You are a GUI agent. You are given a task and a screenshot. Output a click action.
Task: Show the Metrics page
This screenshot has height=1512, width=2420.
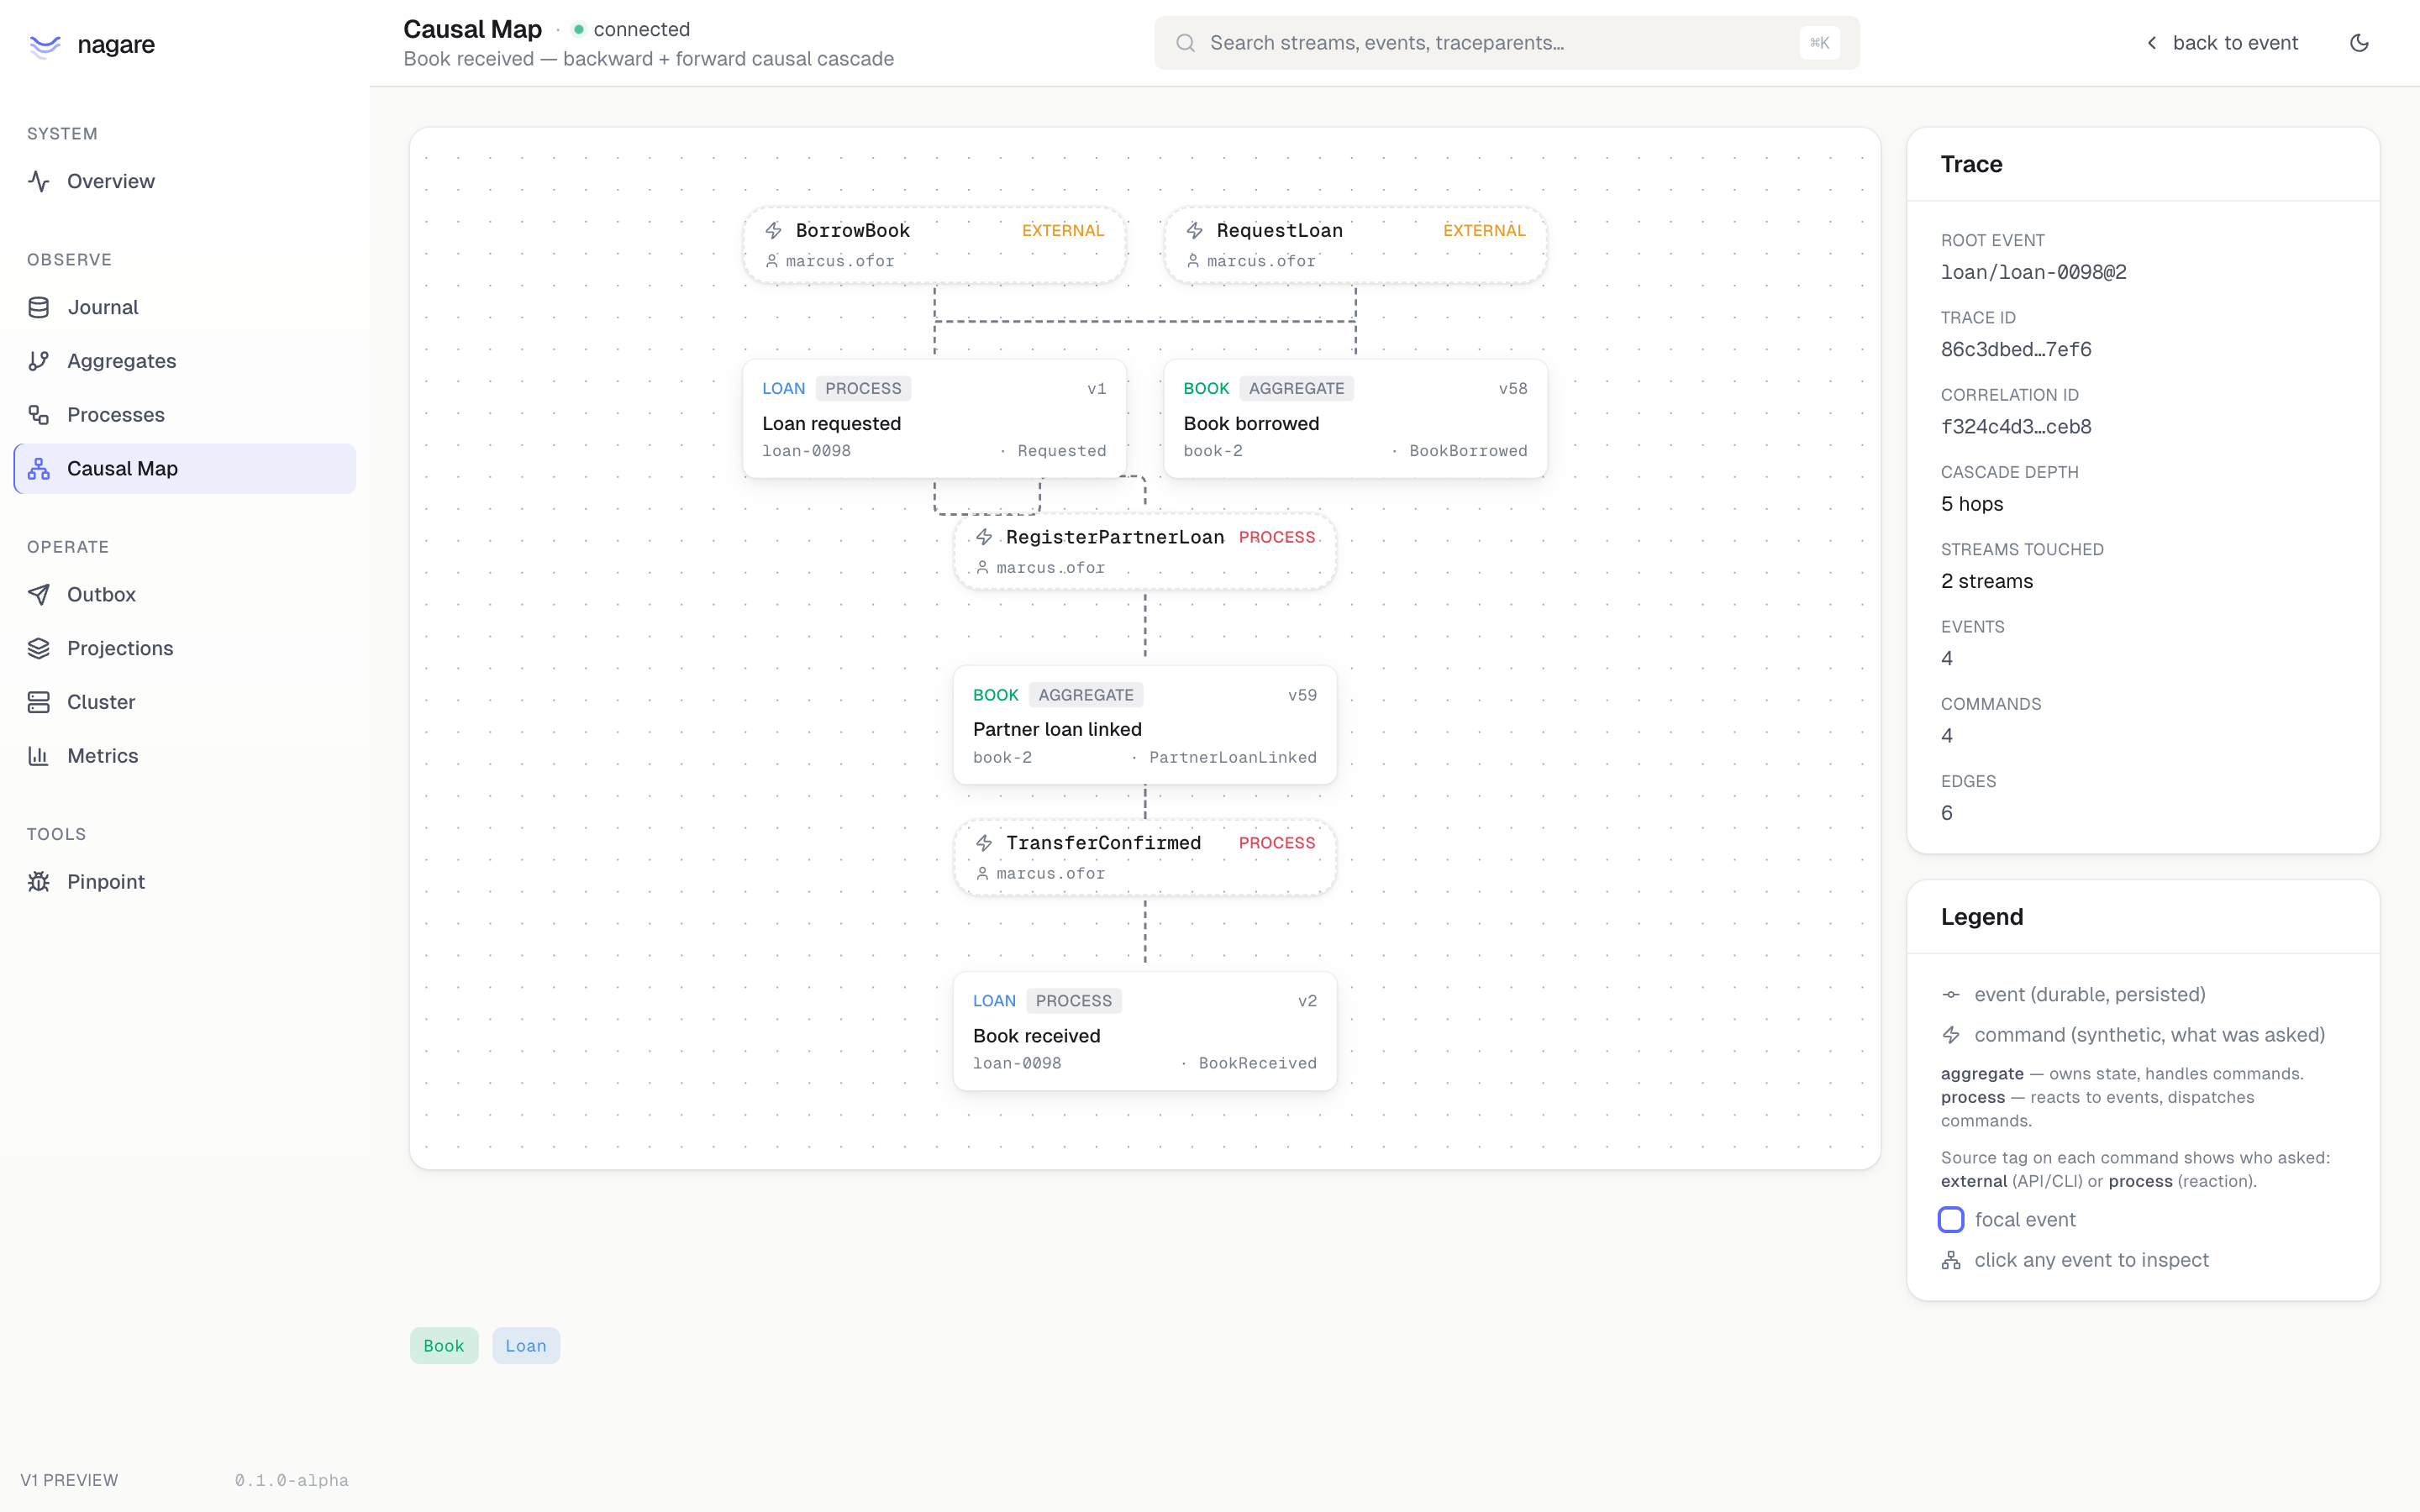click(x=185, y=756)
